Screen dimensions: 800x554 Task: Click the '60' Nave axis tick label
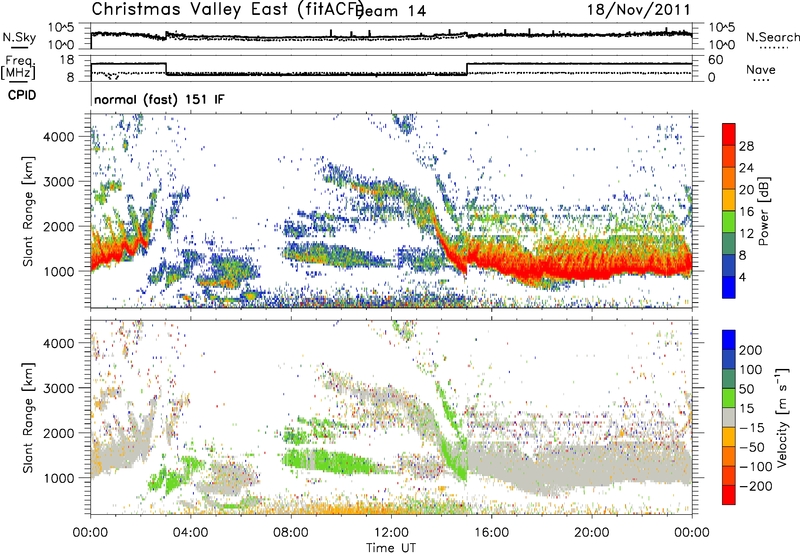(x=715, y=60)
